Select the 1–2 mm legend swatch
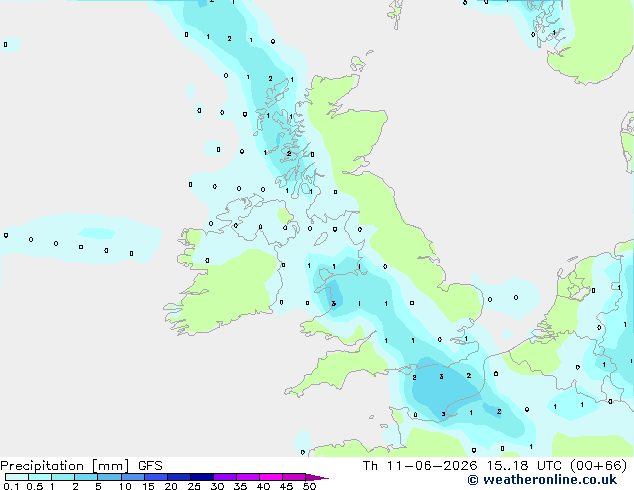634x490 pixels. tap(63, 477)
